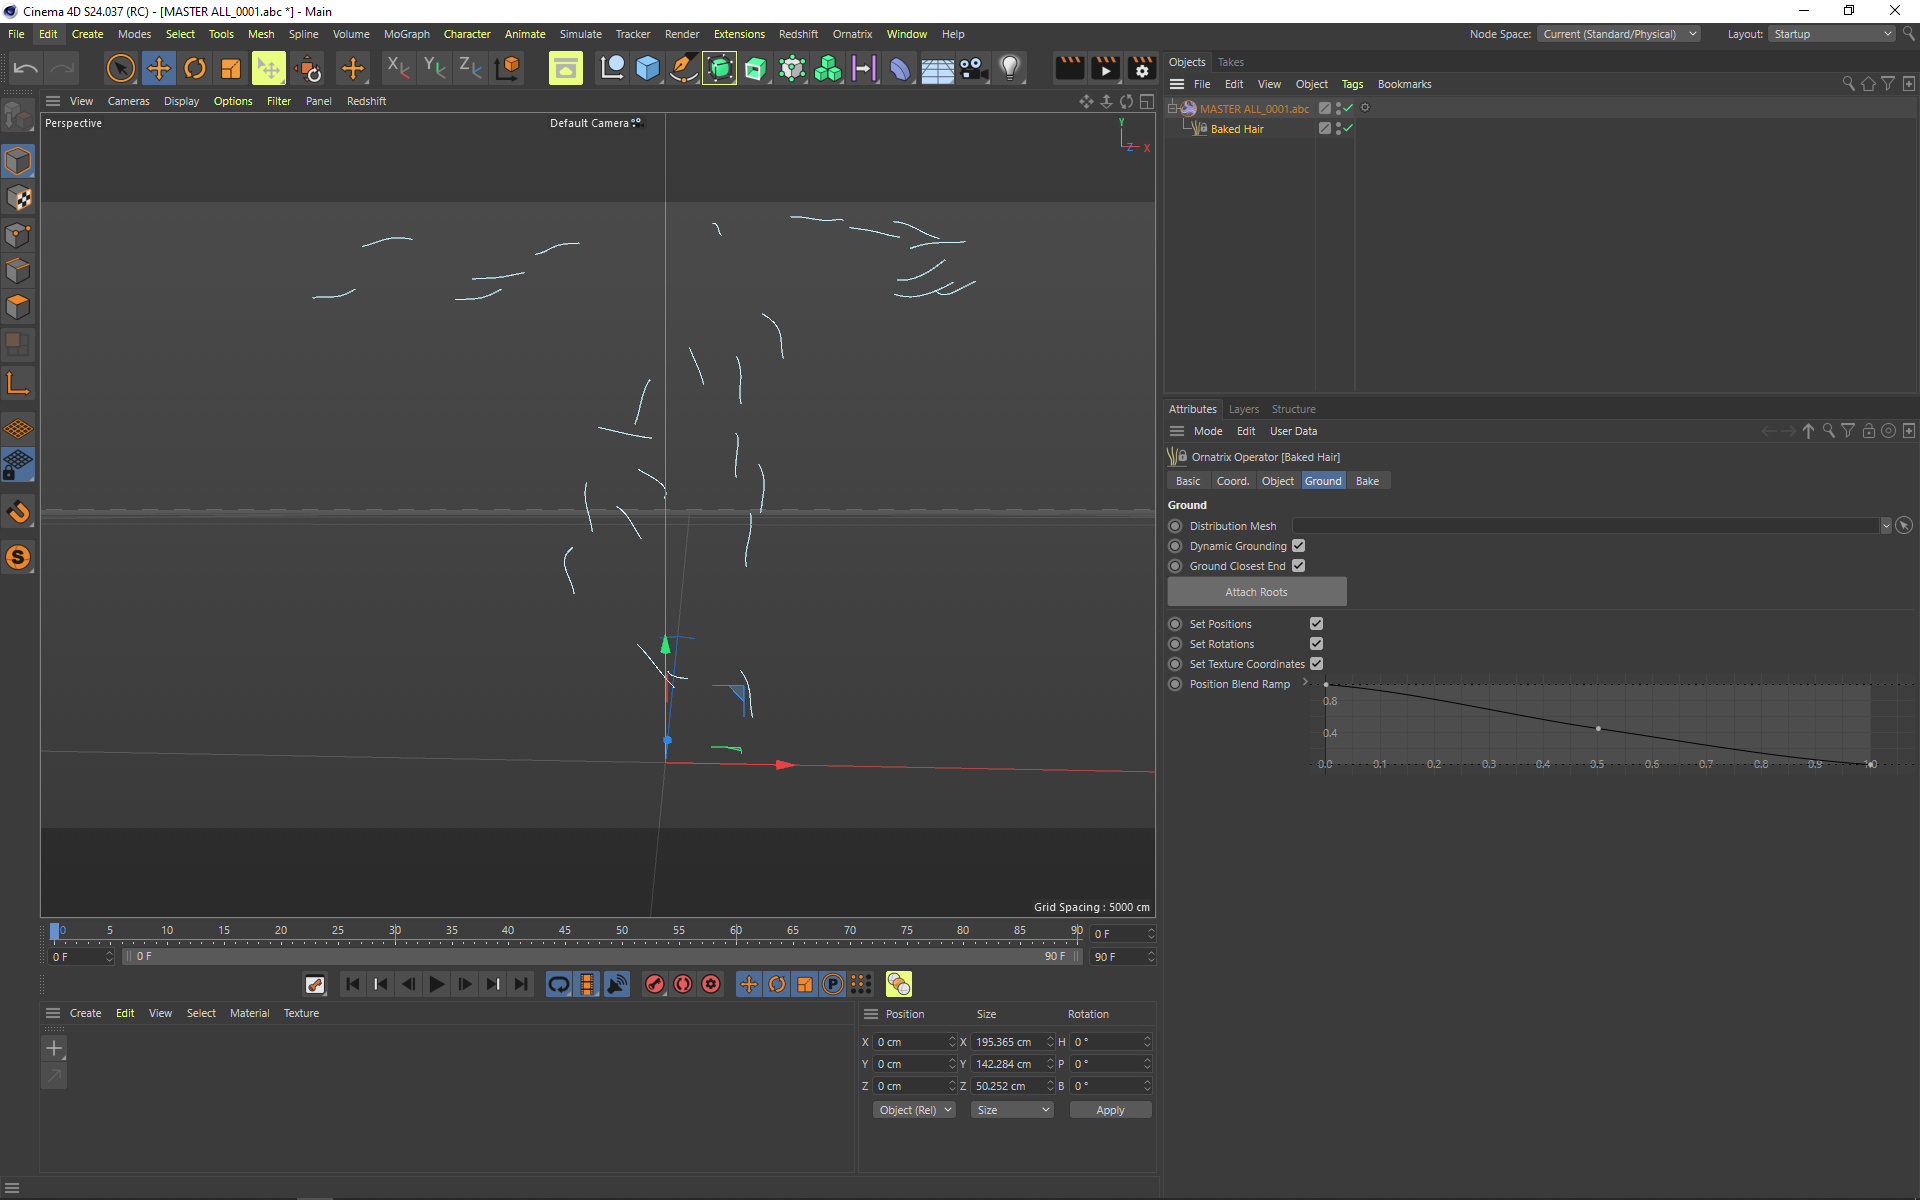Expand the Position Blend Ramp arrow

[x=1305, y=683]
